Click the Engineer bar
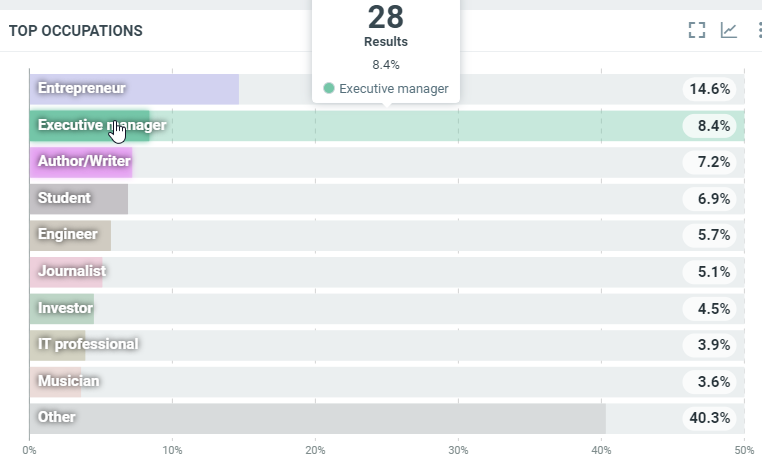The width and height of the screenshot is (762, 464). [x=70, y=235]
